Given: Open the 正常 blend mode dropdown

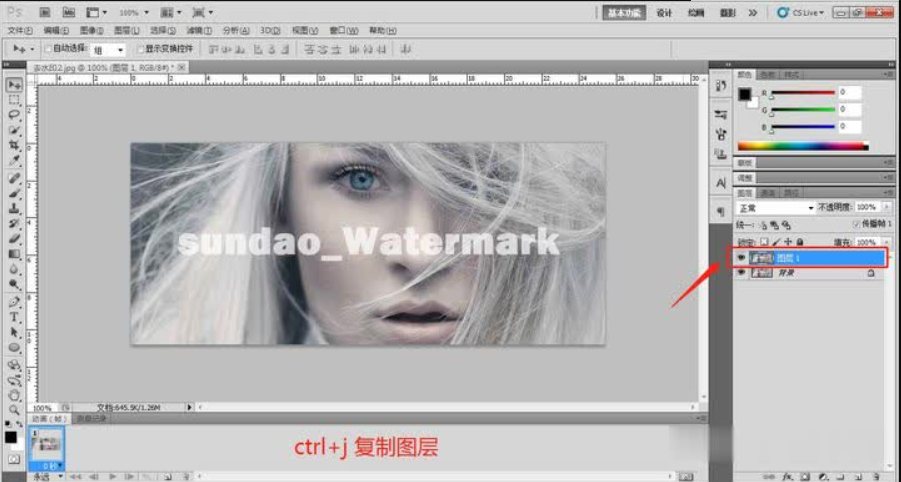Looking at the screenshot, I should pos(776,207).
